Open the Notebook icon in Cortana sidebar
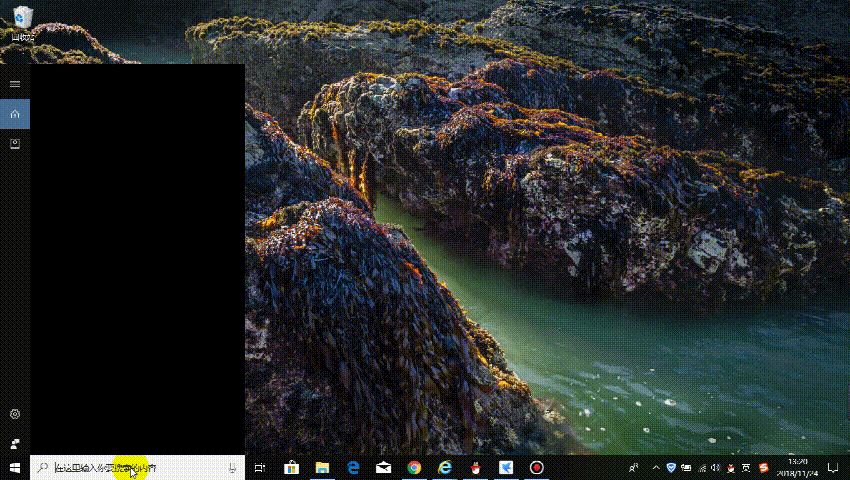This screenshot has height=480, width=850. [x=14, y=144]
